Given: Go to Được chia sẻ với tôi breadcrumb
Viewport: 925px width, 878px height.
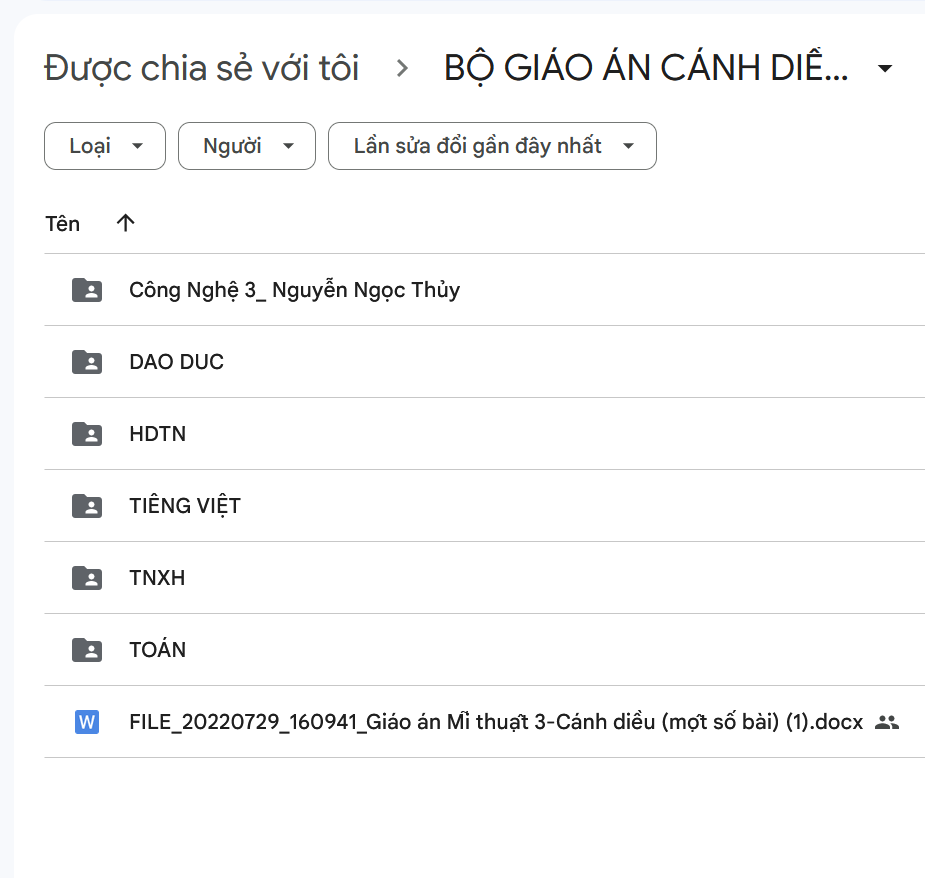Looking at the screenshot, I should (202, 69).
